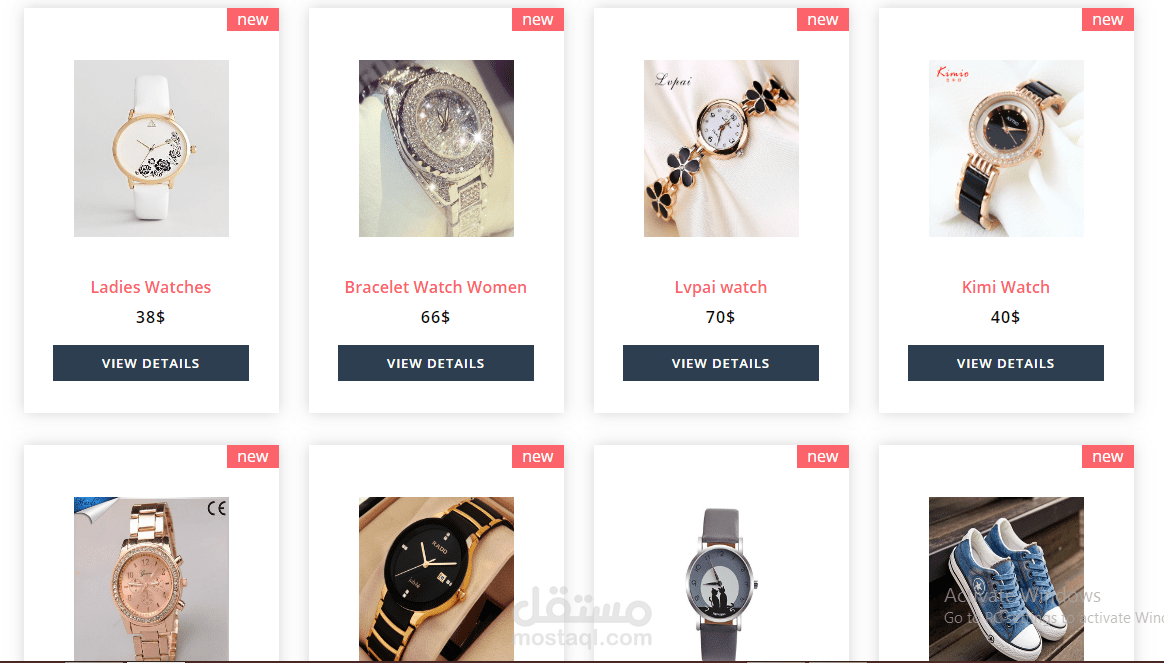Image resolution: width=1164 pixels, height=663 pixels.
Task: View details for Ladies Watches
Action: [x=151, y=363]
